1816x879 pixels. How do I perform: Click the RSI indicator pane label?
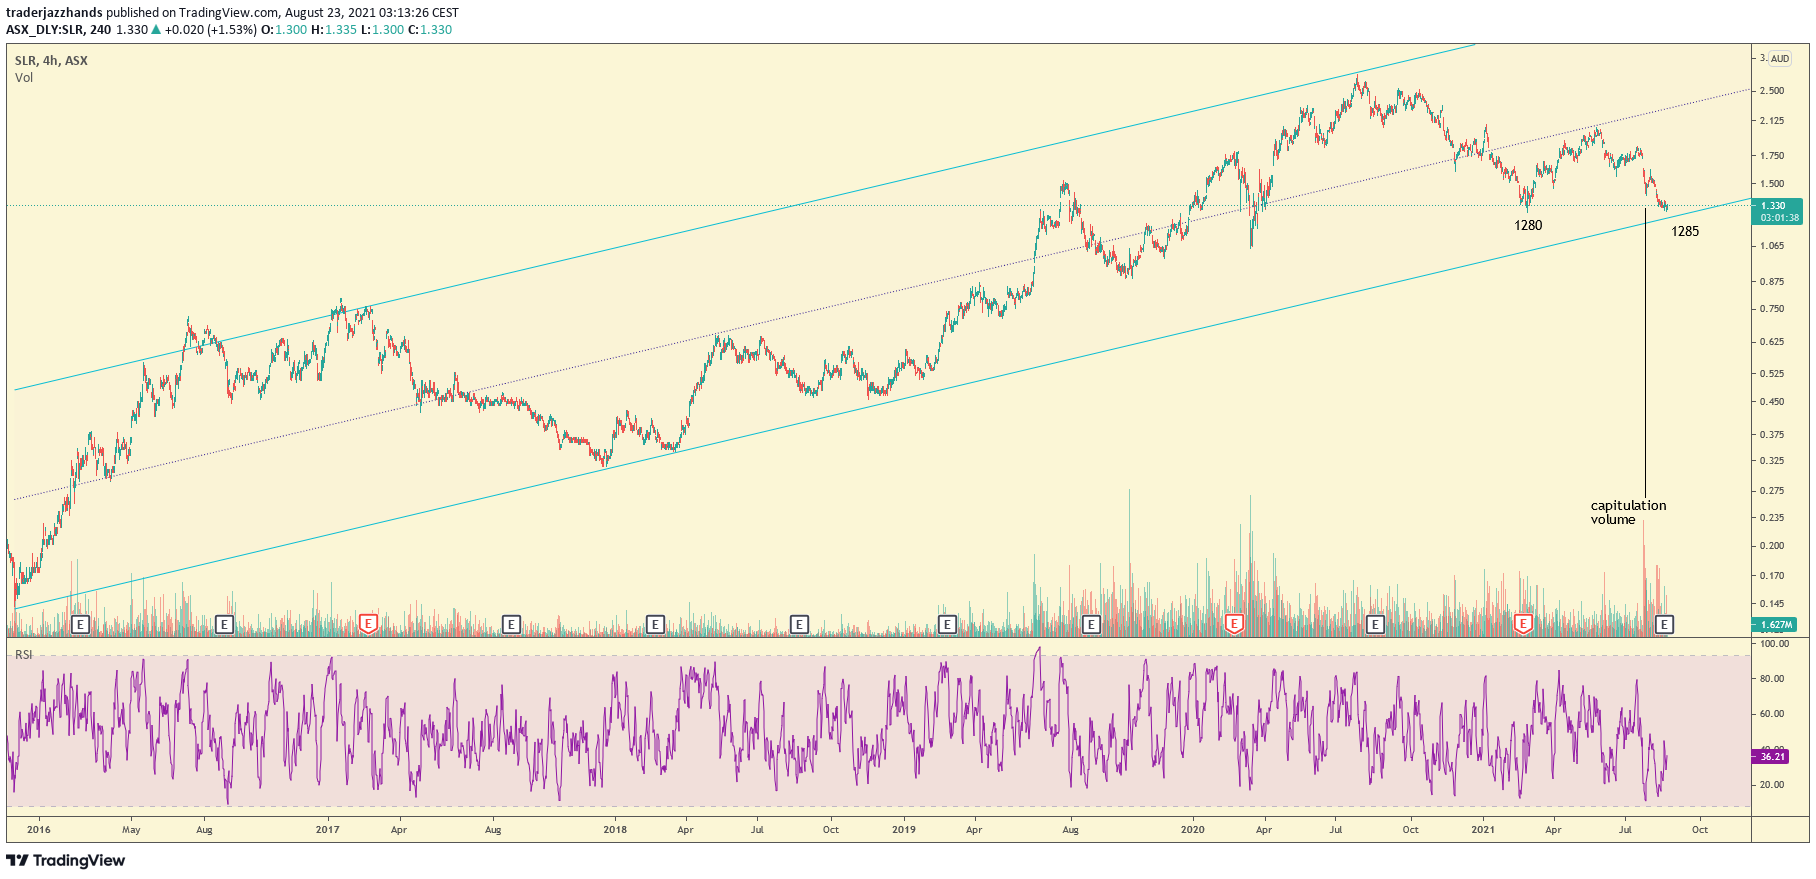tap(23, 655)
